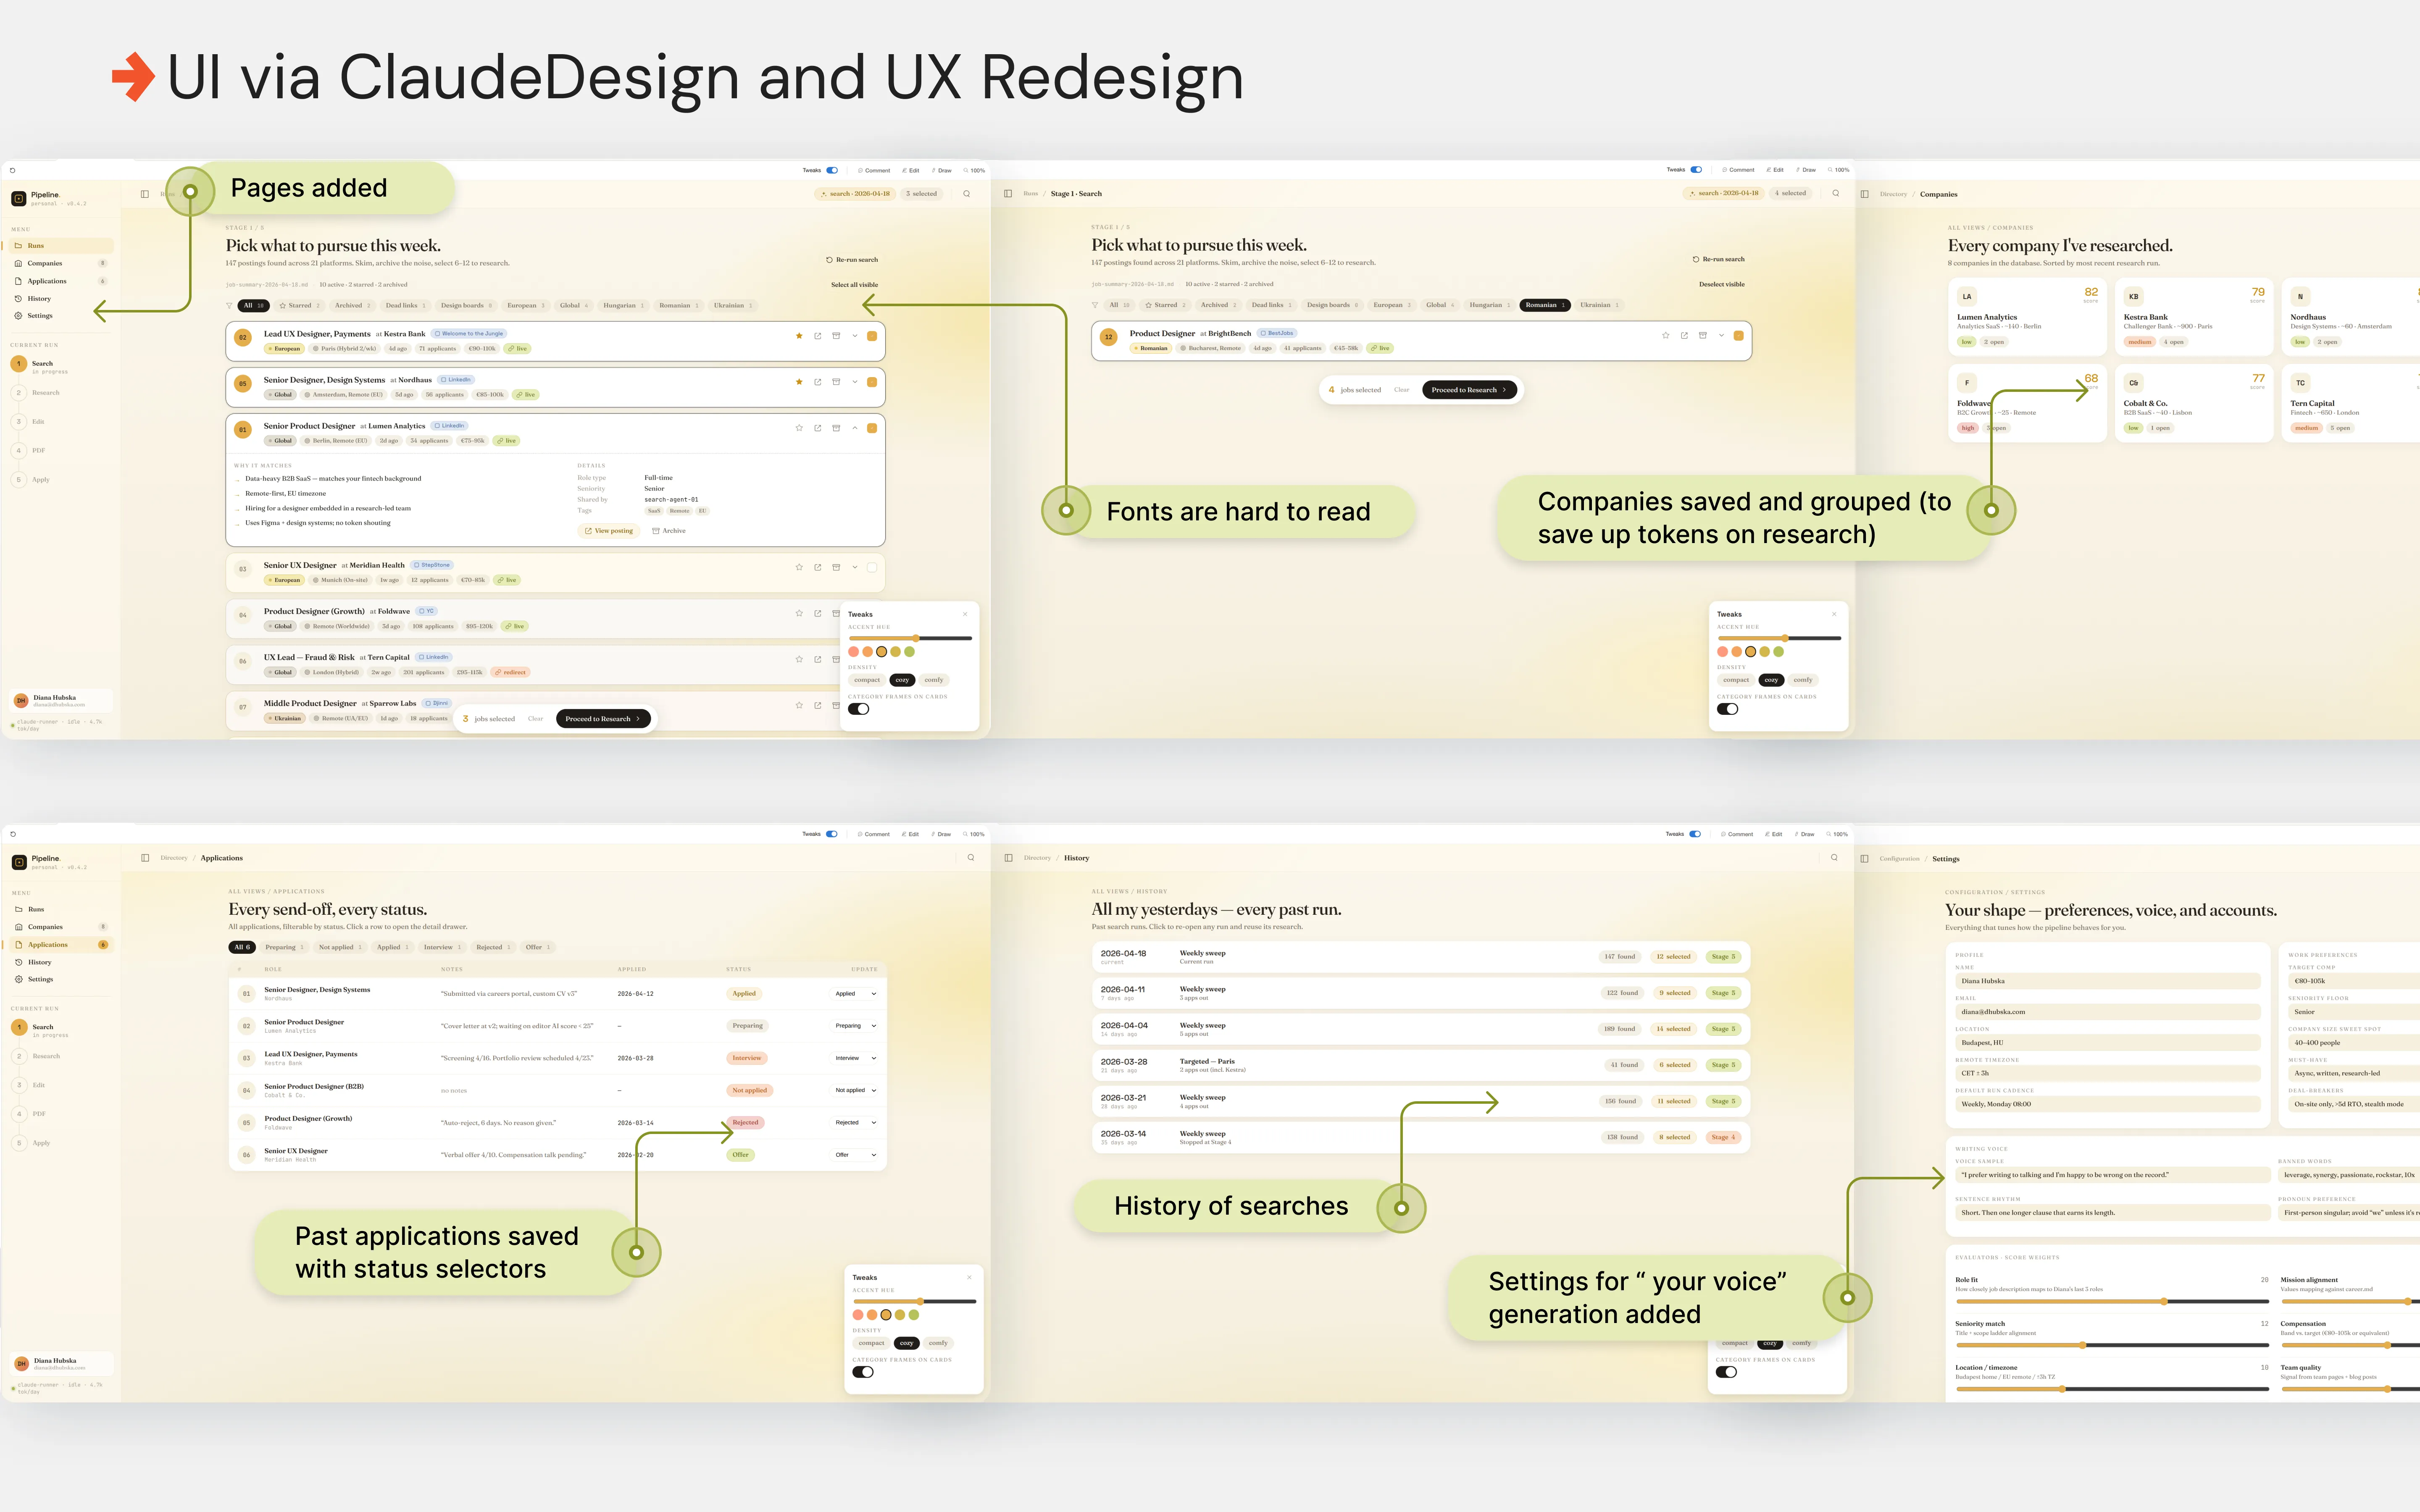
Task: Expand Product Designer BrightBench card chevron
Action: click(x=1721, y=335)
